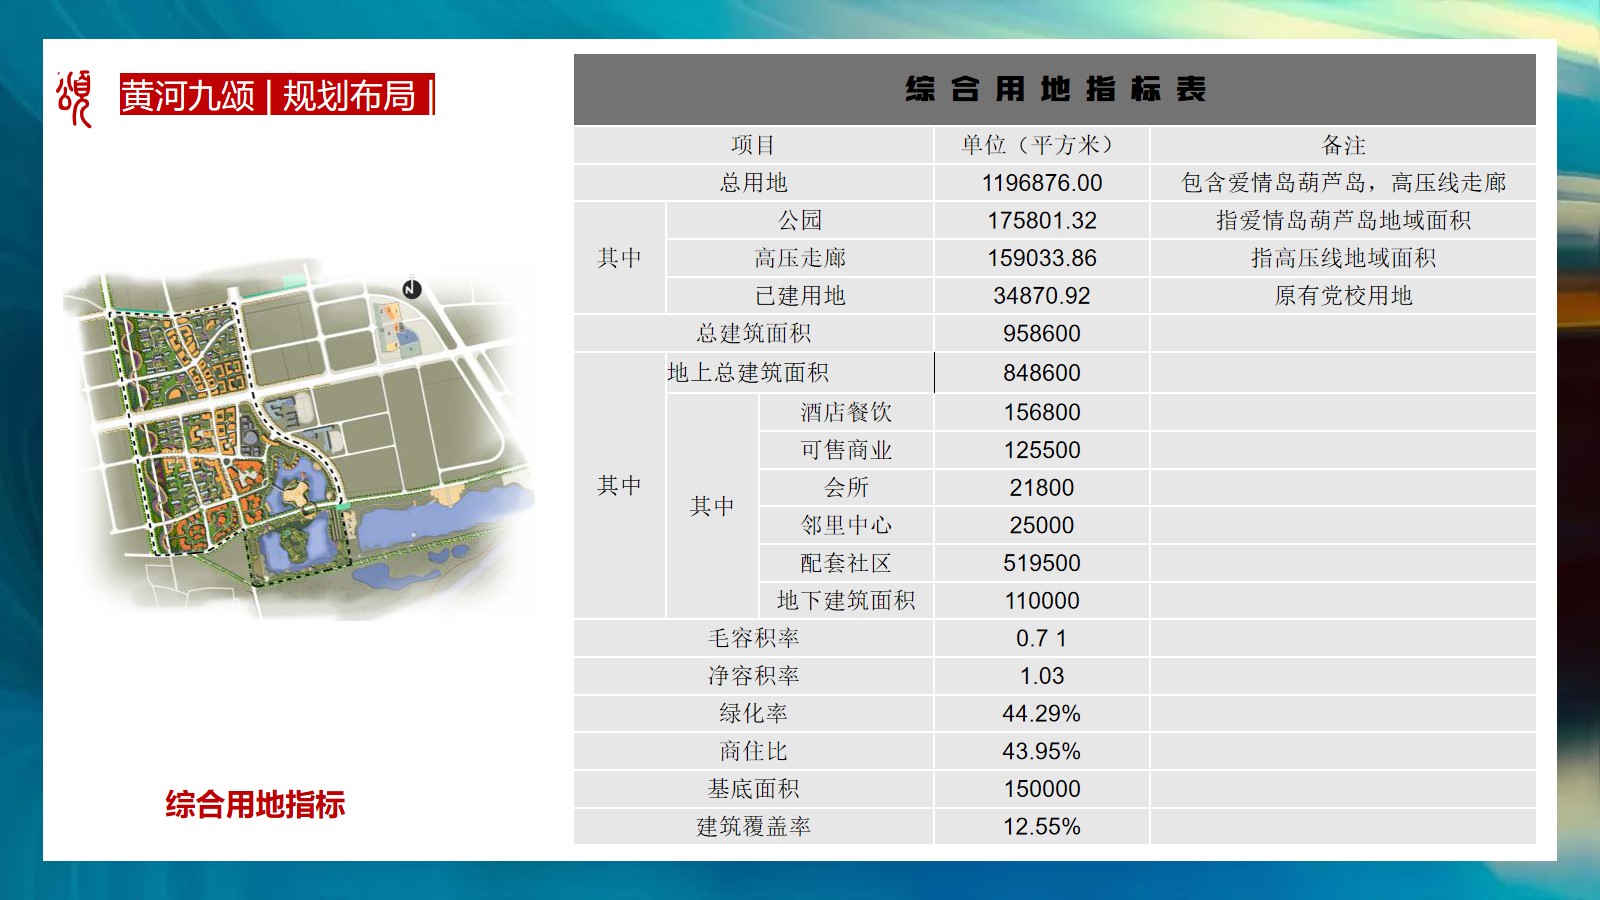
Task: Click the value 110000
Action: tap(1042, 601)
